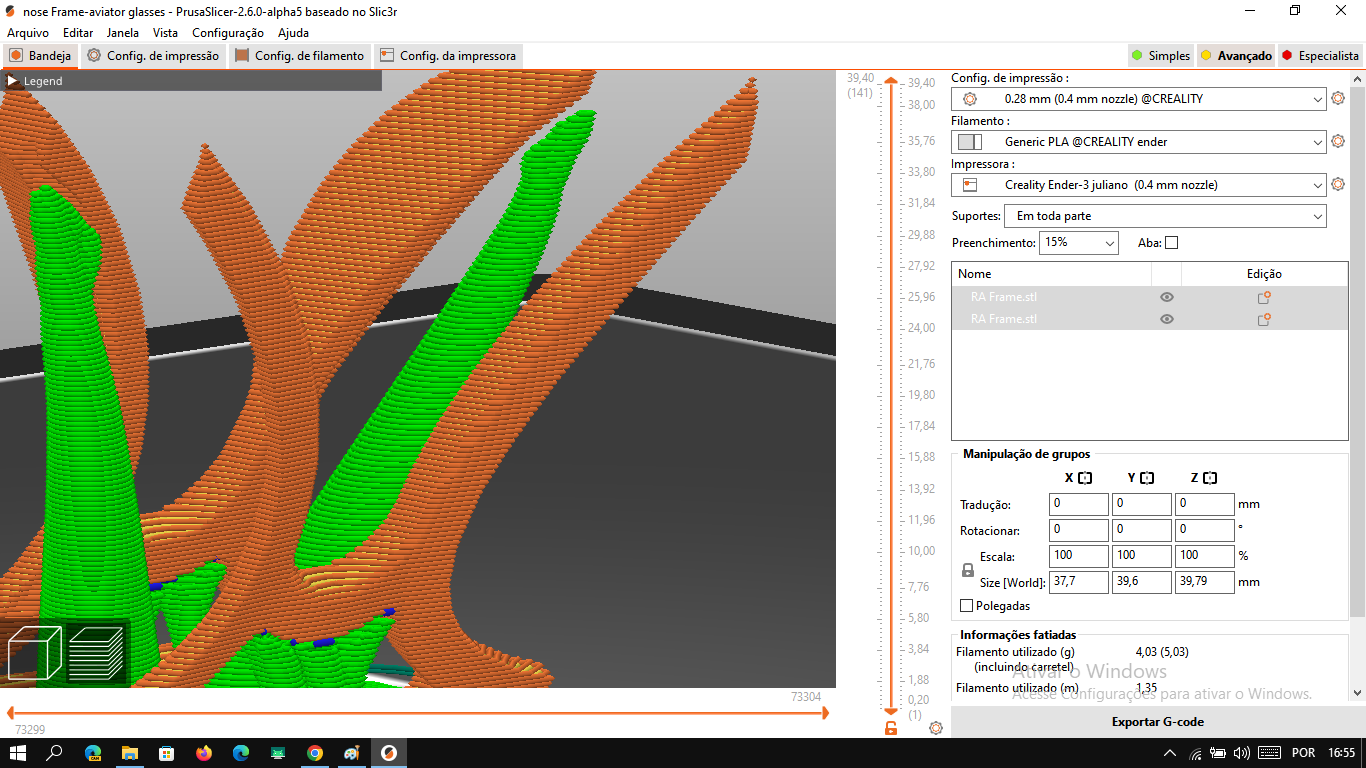
Task: Switch to Simples mode
Action: [x=1161, y=56]
